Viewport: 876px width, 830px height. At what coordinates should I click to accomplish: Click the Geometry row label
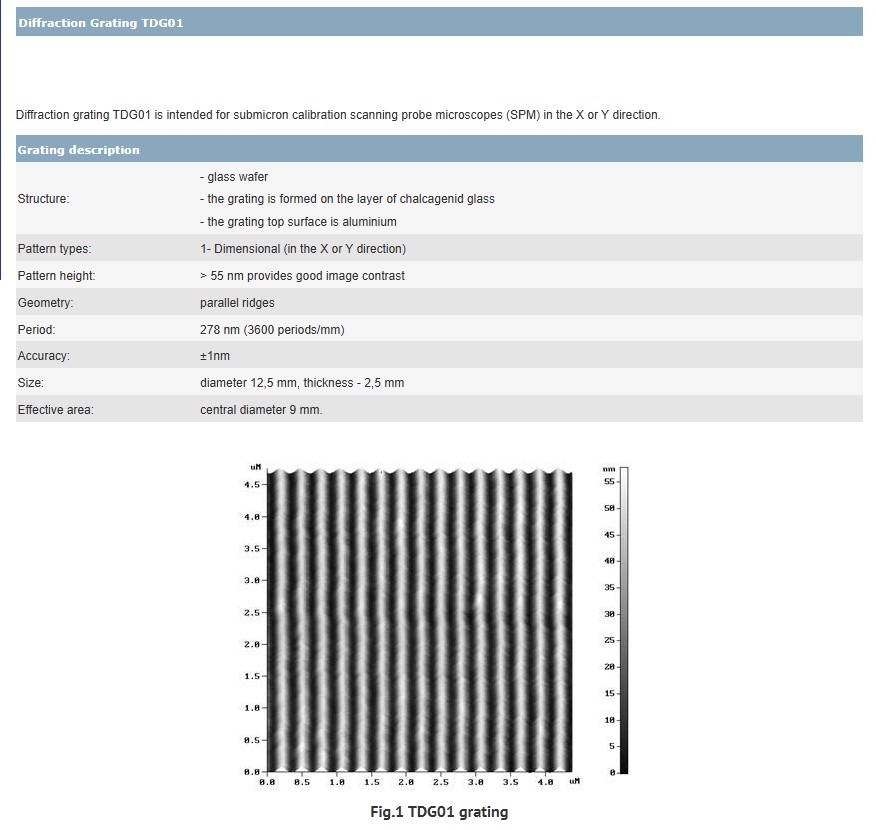pos(46,303)
